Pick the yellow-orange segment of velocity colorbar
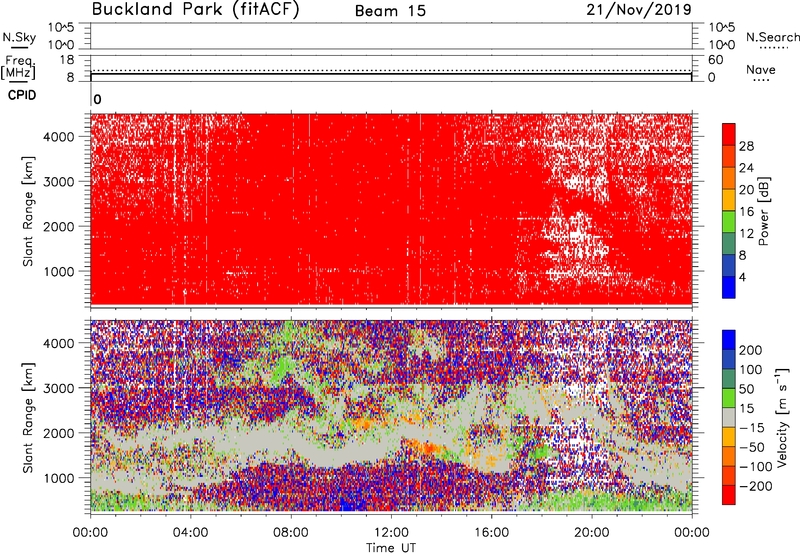The height and width of the screenshot is (554, 800). pyautogui.click(x=729, y=437)
